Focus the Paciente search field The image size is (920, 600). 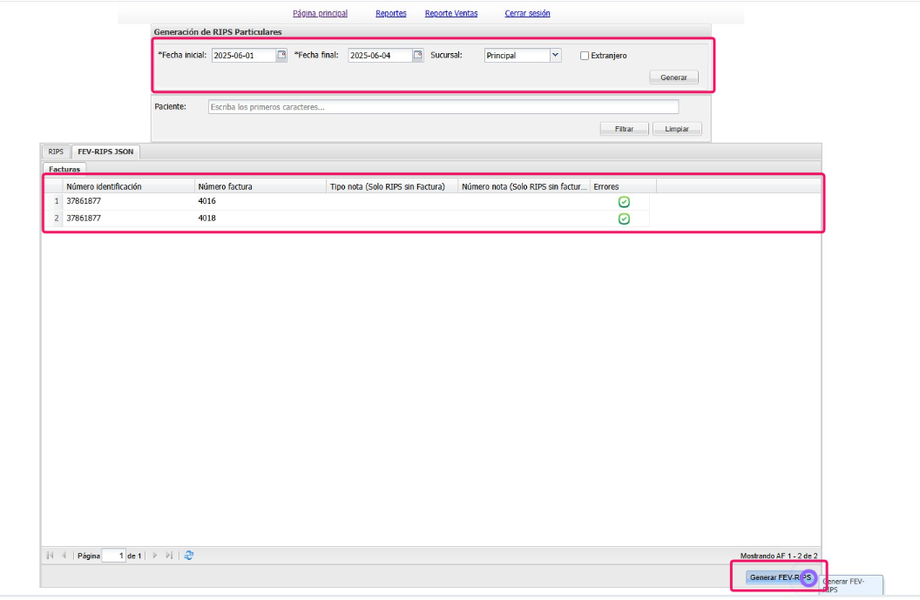pyautogui.click(x=443, y=107)
